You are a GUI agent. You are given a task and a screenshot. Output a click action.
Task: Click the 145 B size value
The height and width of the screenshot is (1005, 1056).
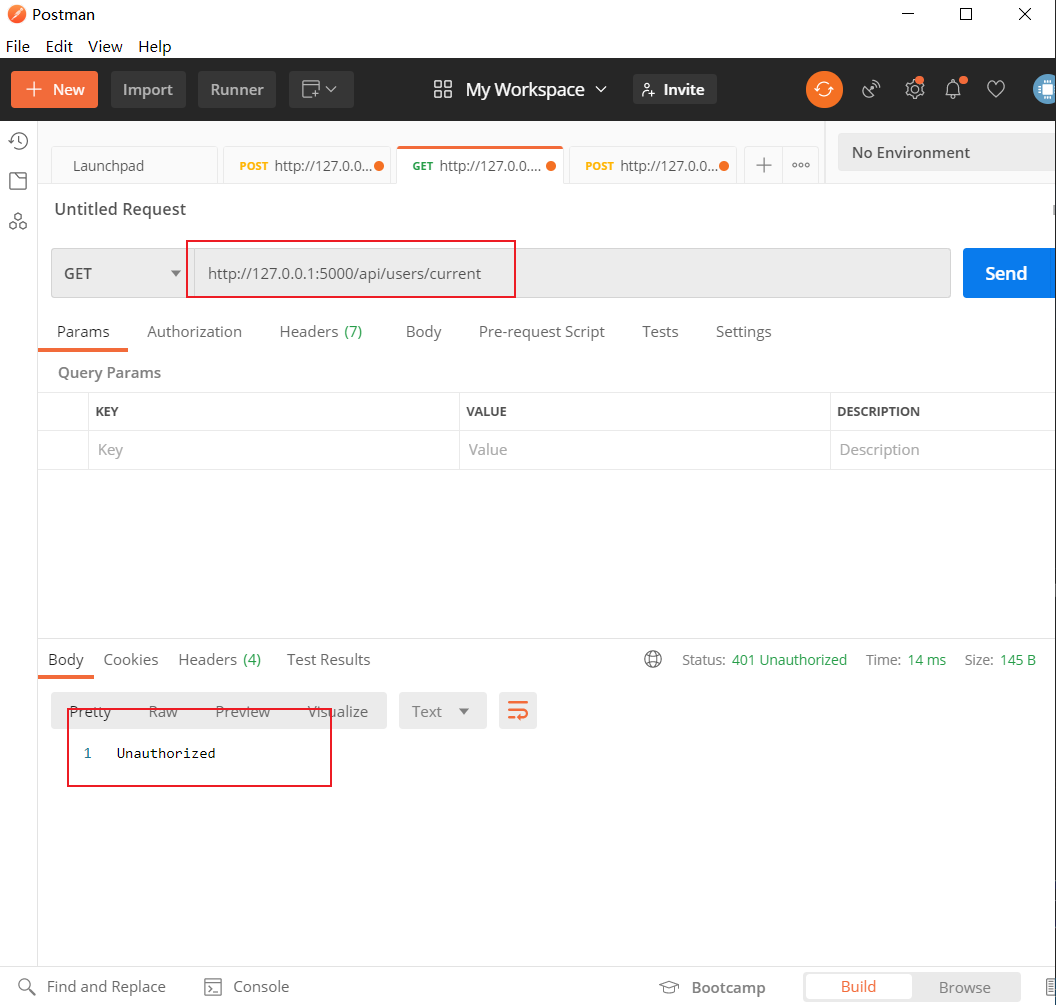(1017, 659)
